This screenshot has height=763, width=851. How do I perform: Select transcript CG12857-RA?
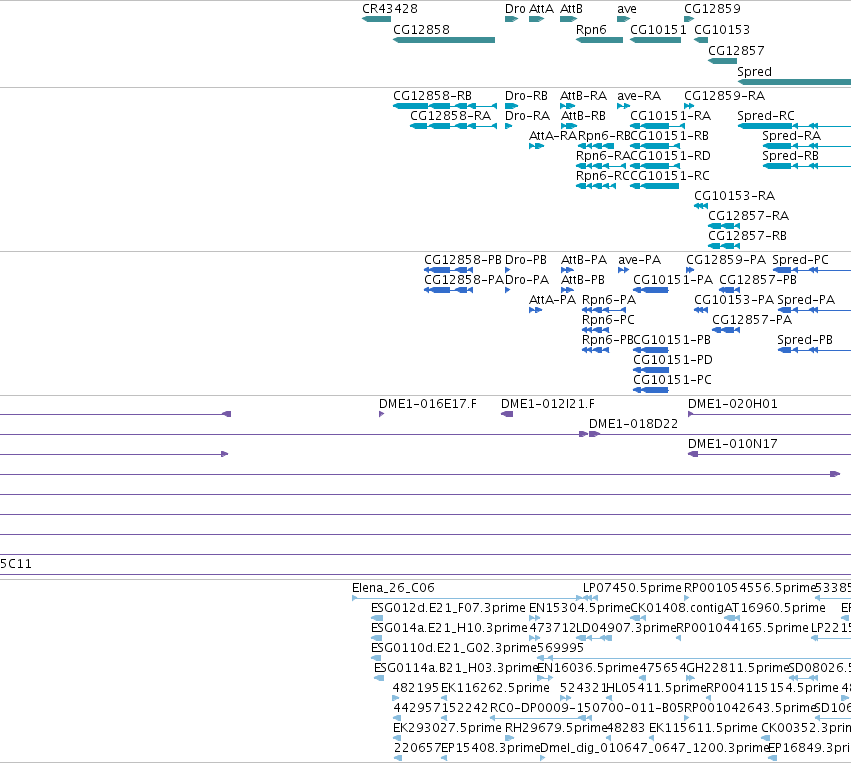tap(724, 226)
